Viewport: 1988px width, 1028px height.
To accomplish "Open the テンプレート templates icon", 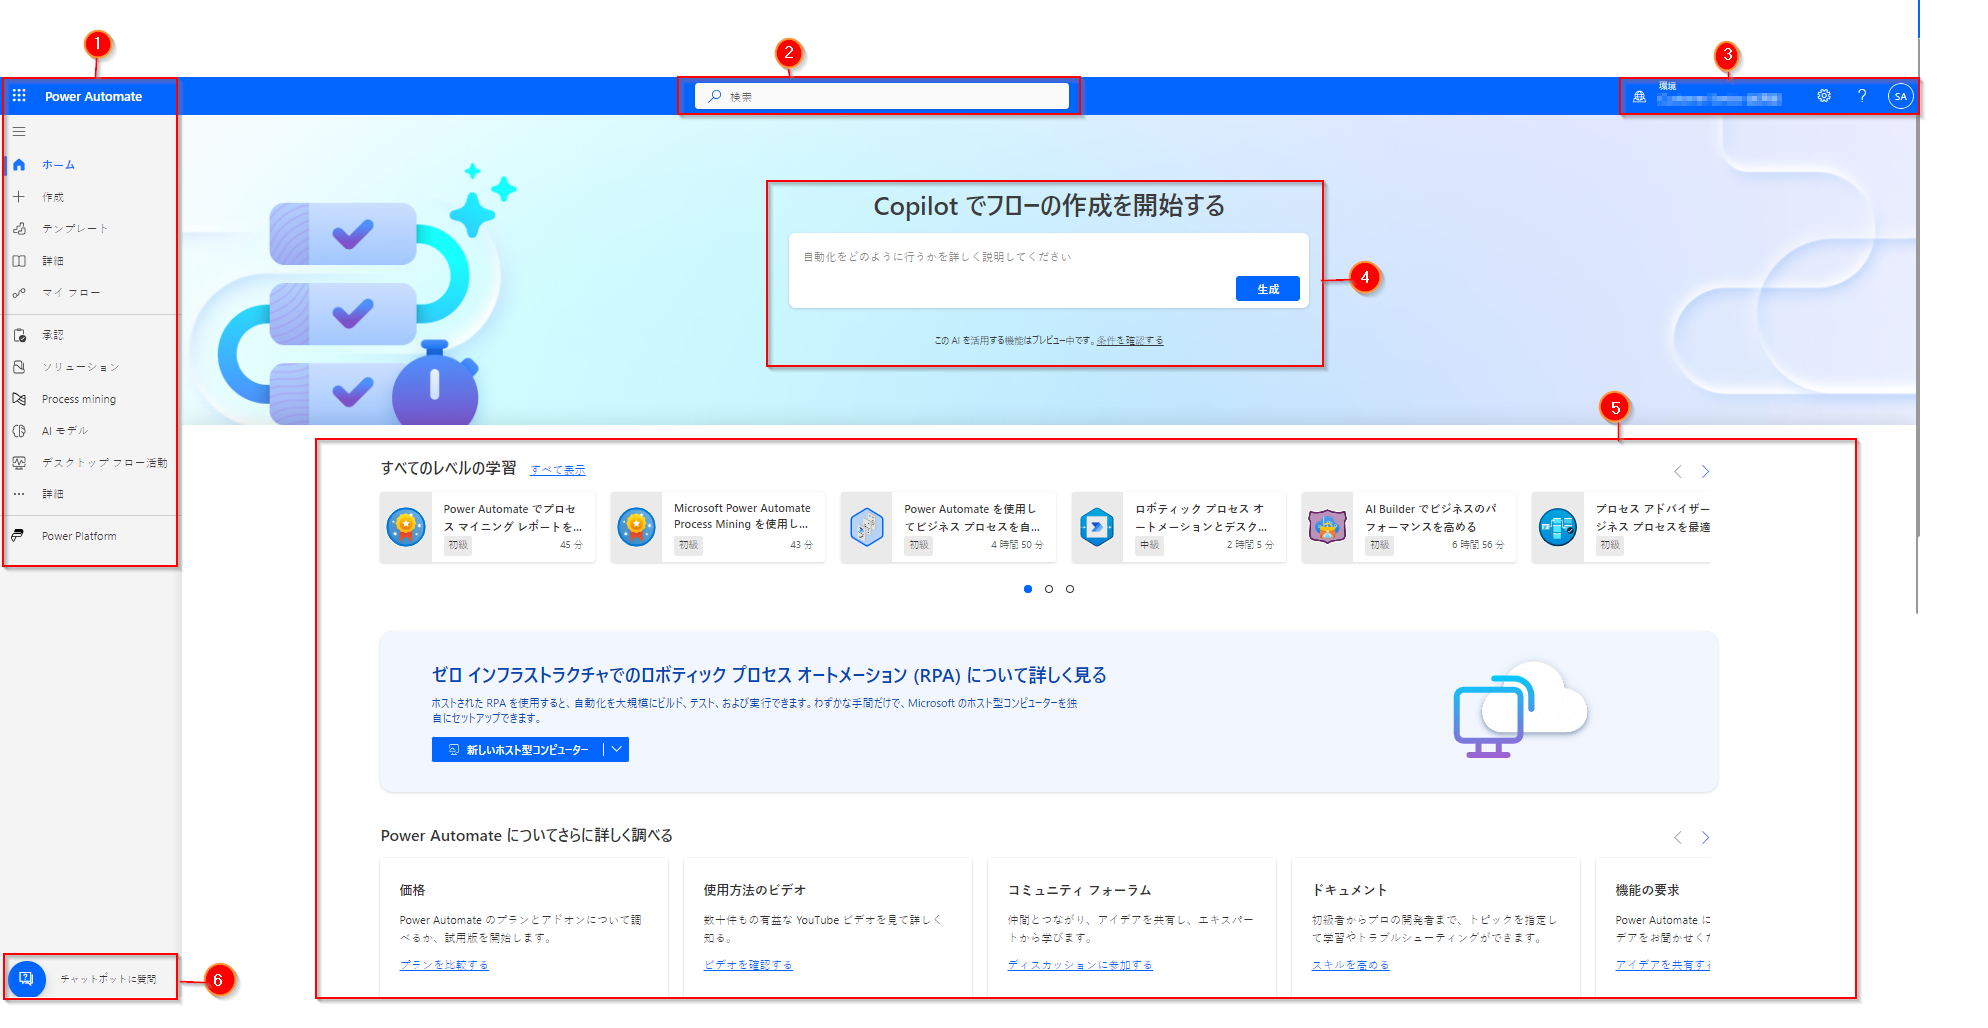I will click(x=19, y=229).
